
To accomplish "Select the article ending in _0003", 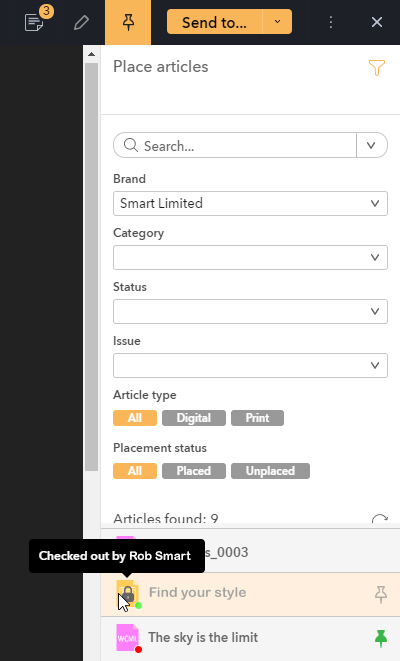I will (x=250, y=551).
